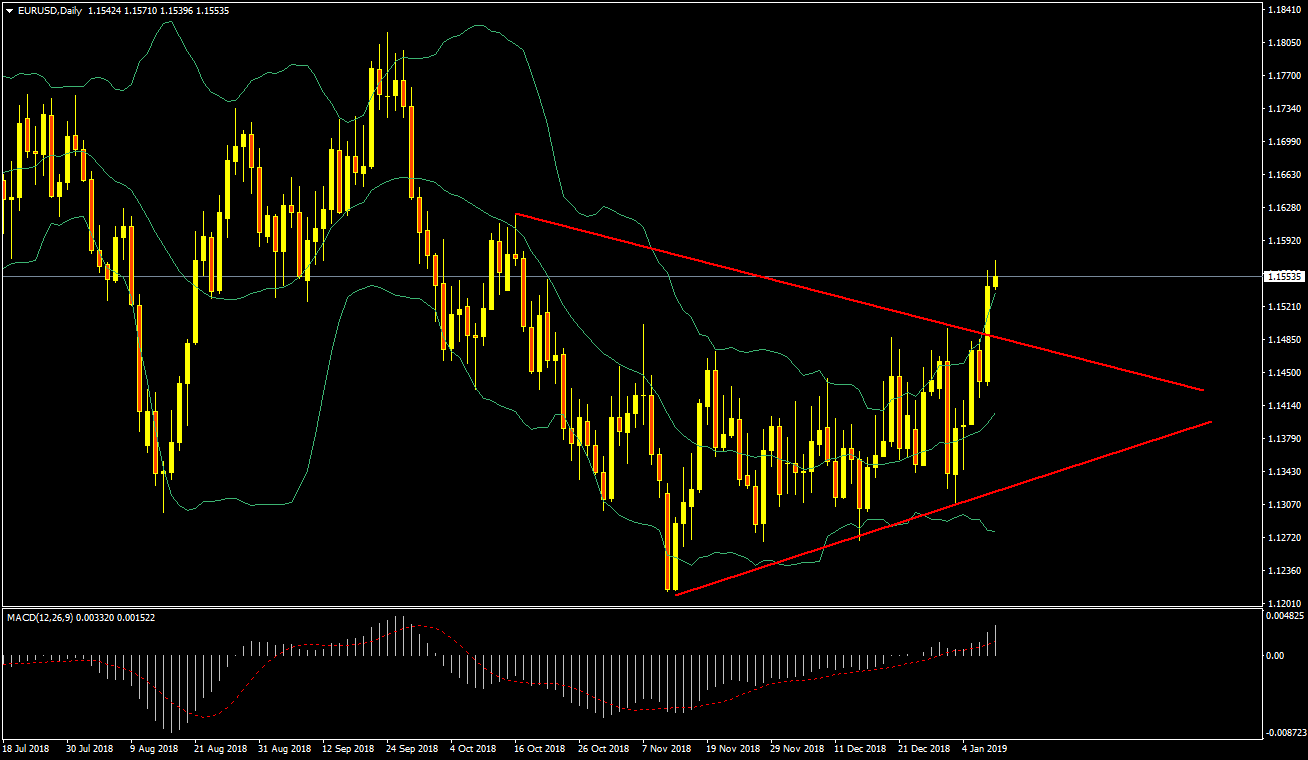The width and height of the screenshot is (1308, 760).
Task: Click the 4 Jan 2019 date label
Action: coord(986,748)
